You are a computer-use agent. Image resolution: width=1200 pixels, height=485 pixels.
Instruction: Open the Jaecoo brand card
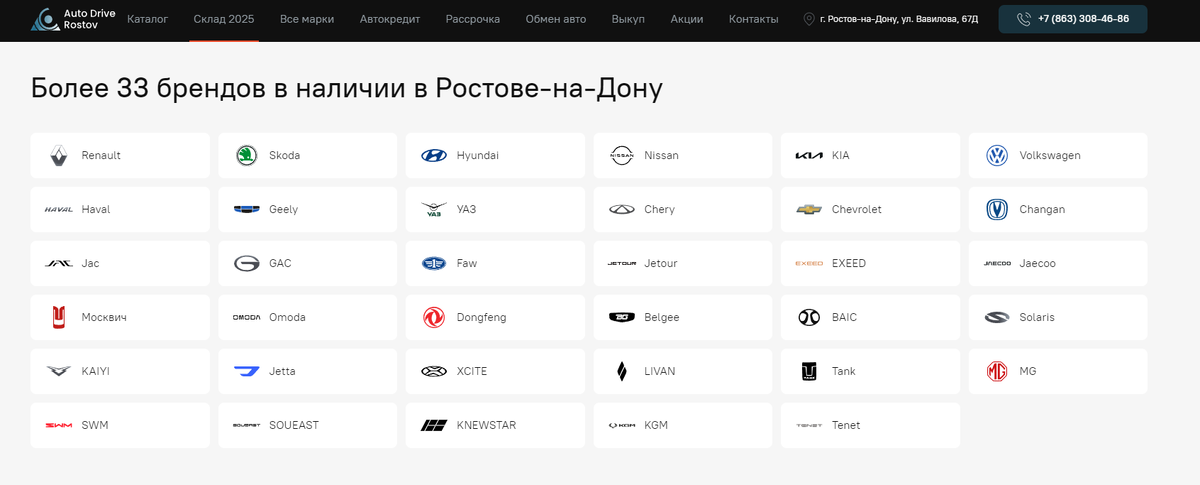click(1058, 264)
